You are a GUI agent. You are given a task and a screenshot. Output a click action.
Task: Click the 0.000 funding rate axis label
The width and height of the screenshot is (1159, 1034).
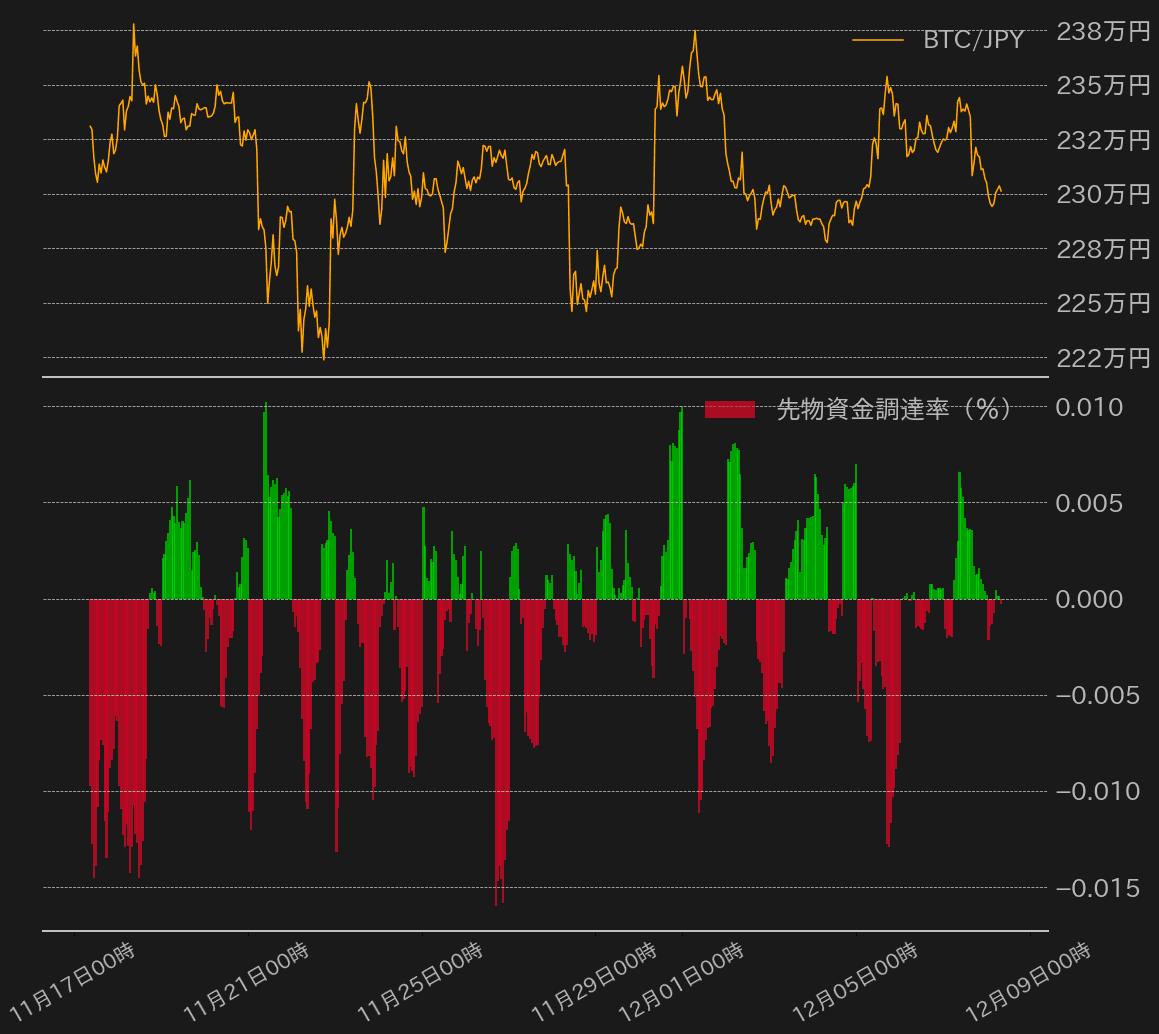[x=1089, y=599]
